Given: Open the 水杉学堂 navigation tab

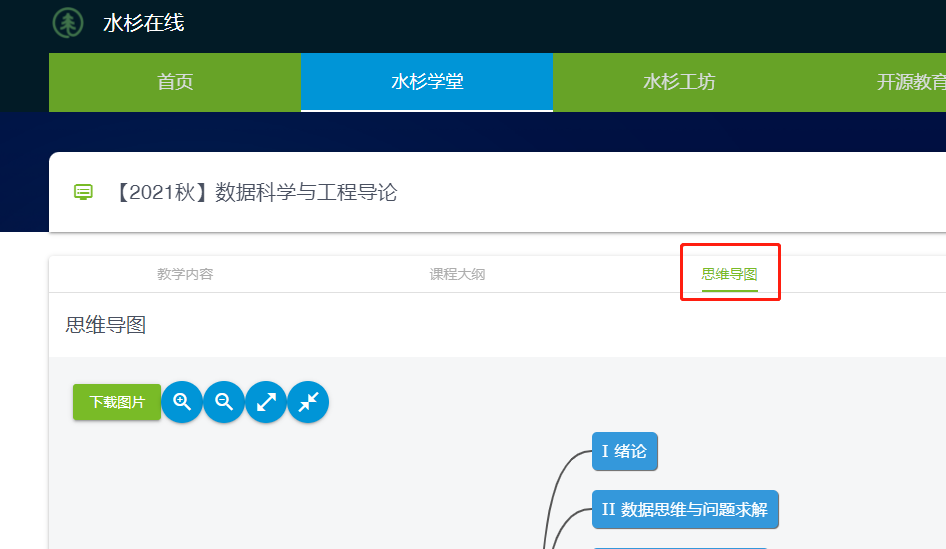Looking at the screenshot, I should 427,82.
